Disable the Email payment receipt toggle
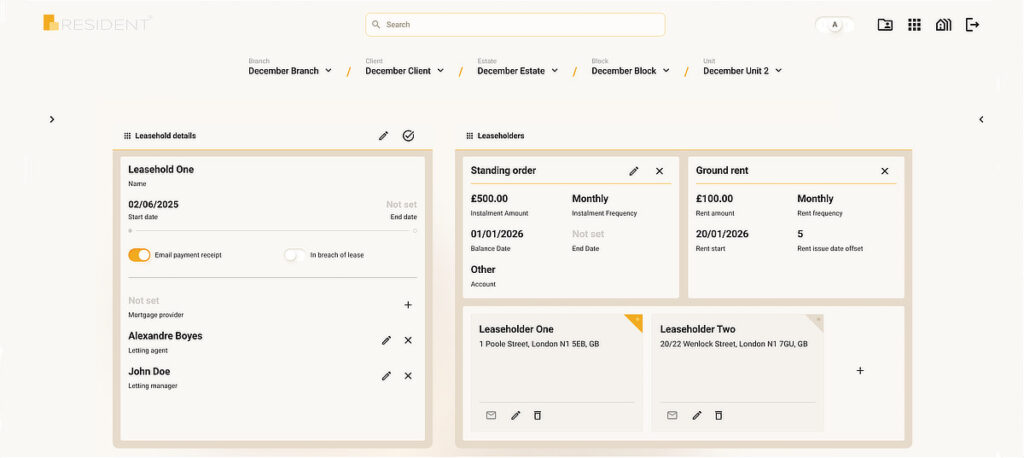1024x458 pixels. [x=139, y=255]
